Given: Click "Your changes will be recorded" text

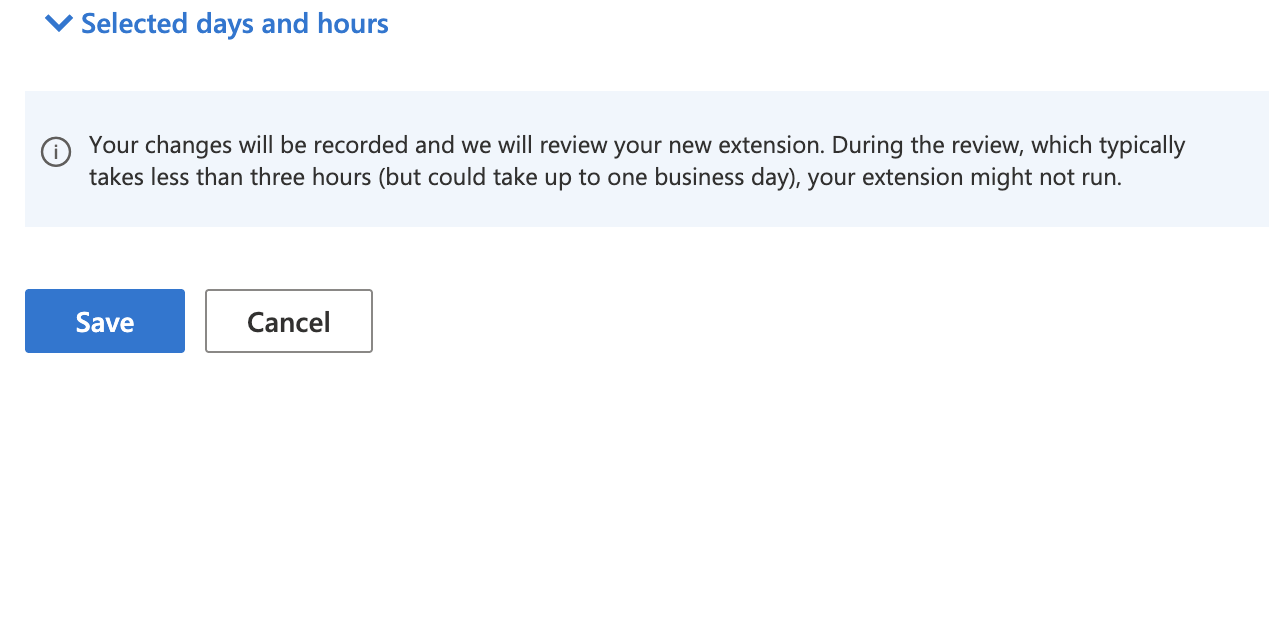Looking at the screenshot, I should tap(249, 145).
